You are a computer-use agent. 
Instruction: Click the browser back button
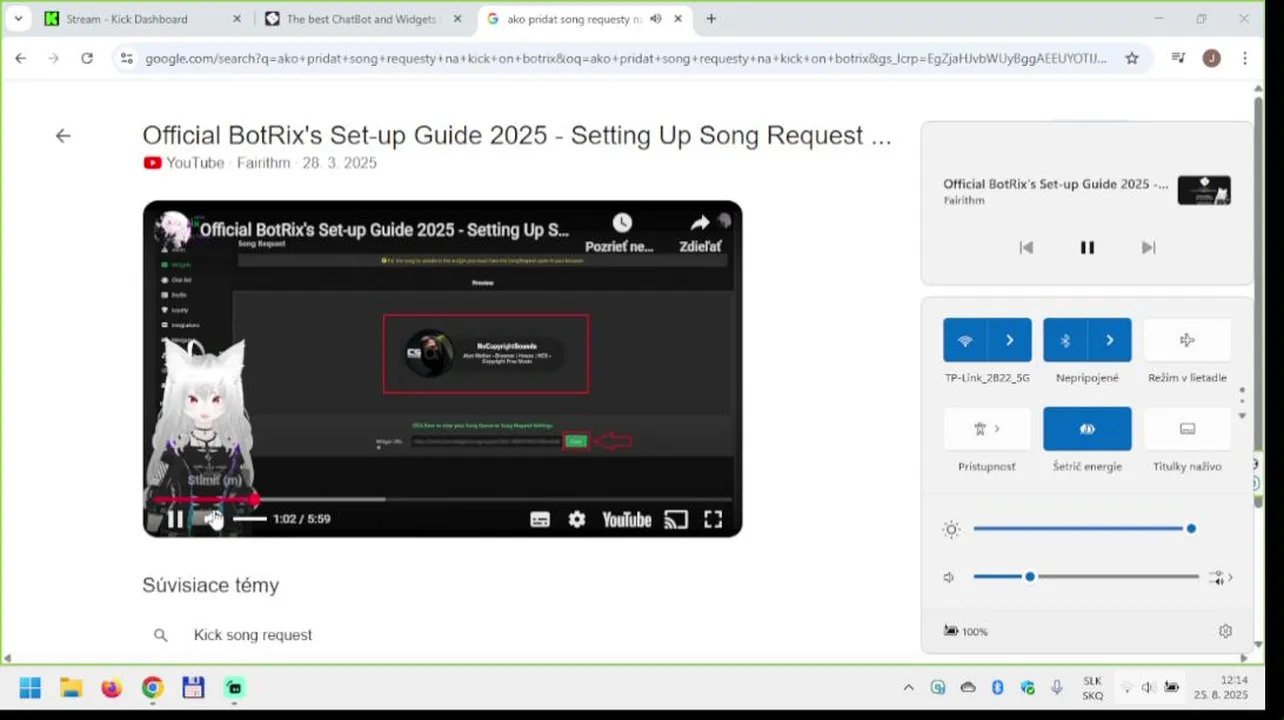[x=20, y=59]
